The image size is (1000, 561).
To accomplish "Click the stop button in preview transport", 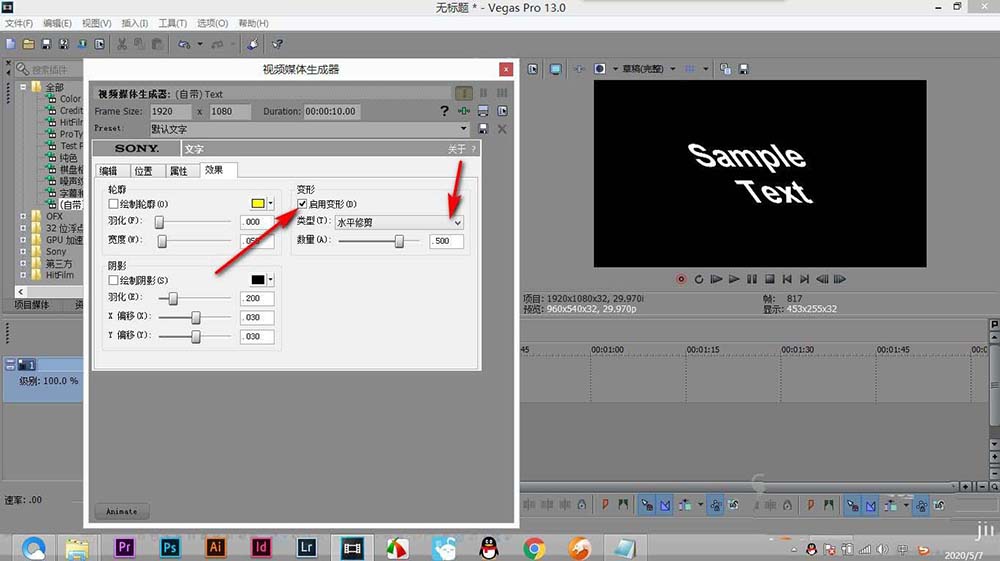I will click(x=769, y=279).
